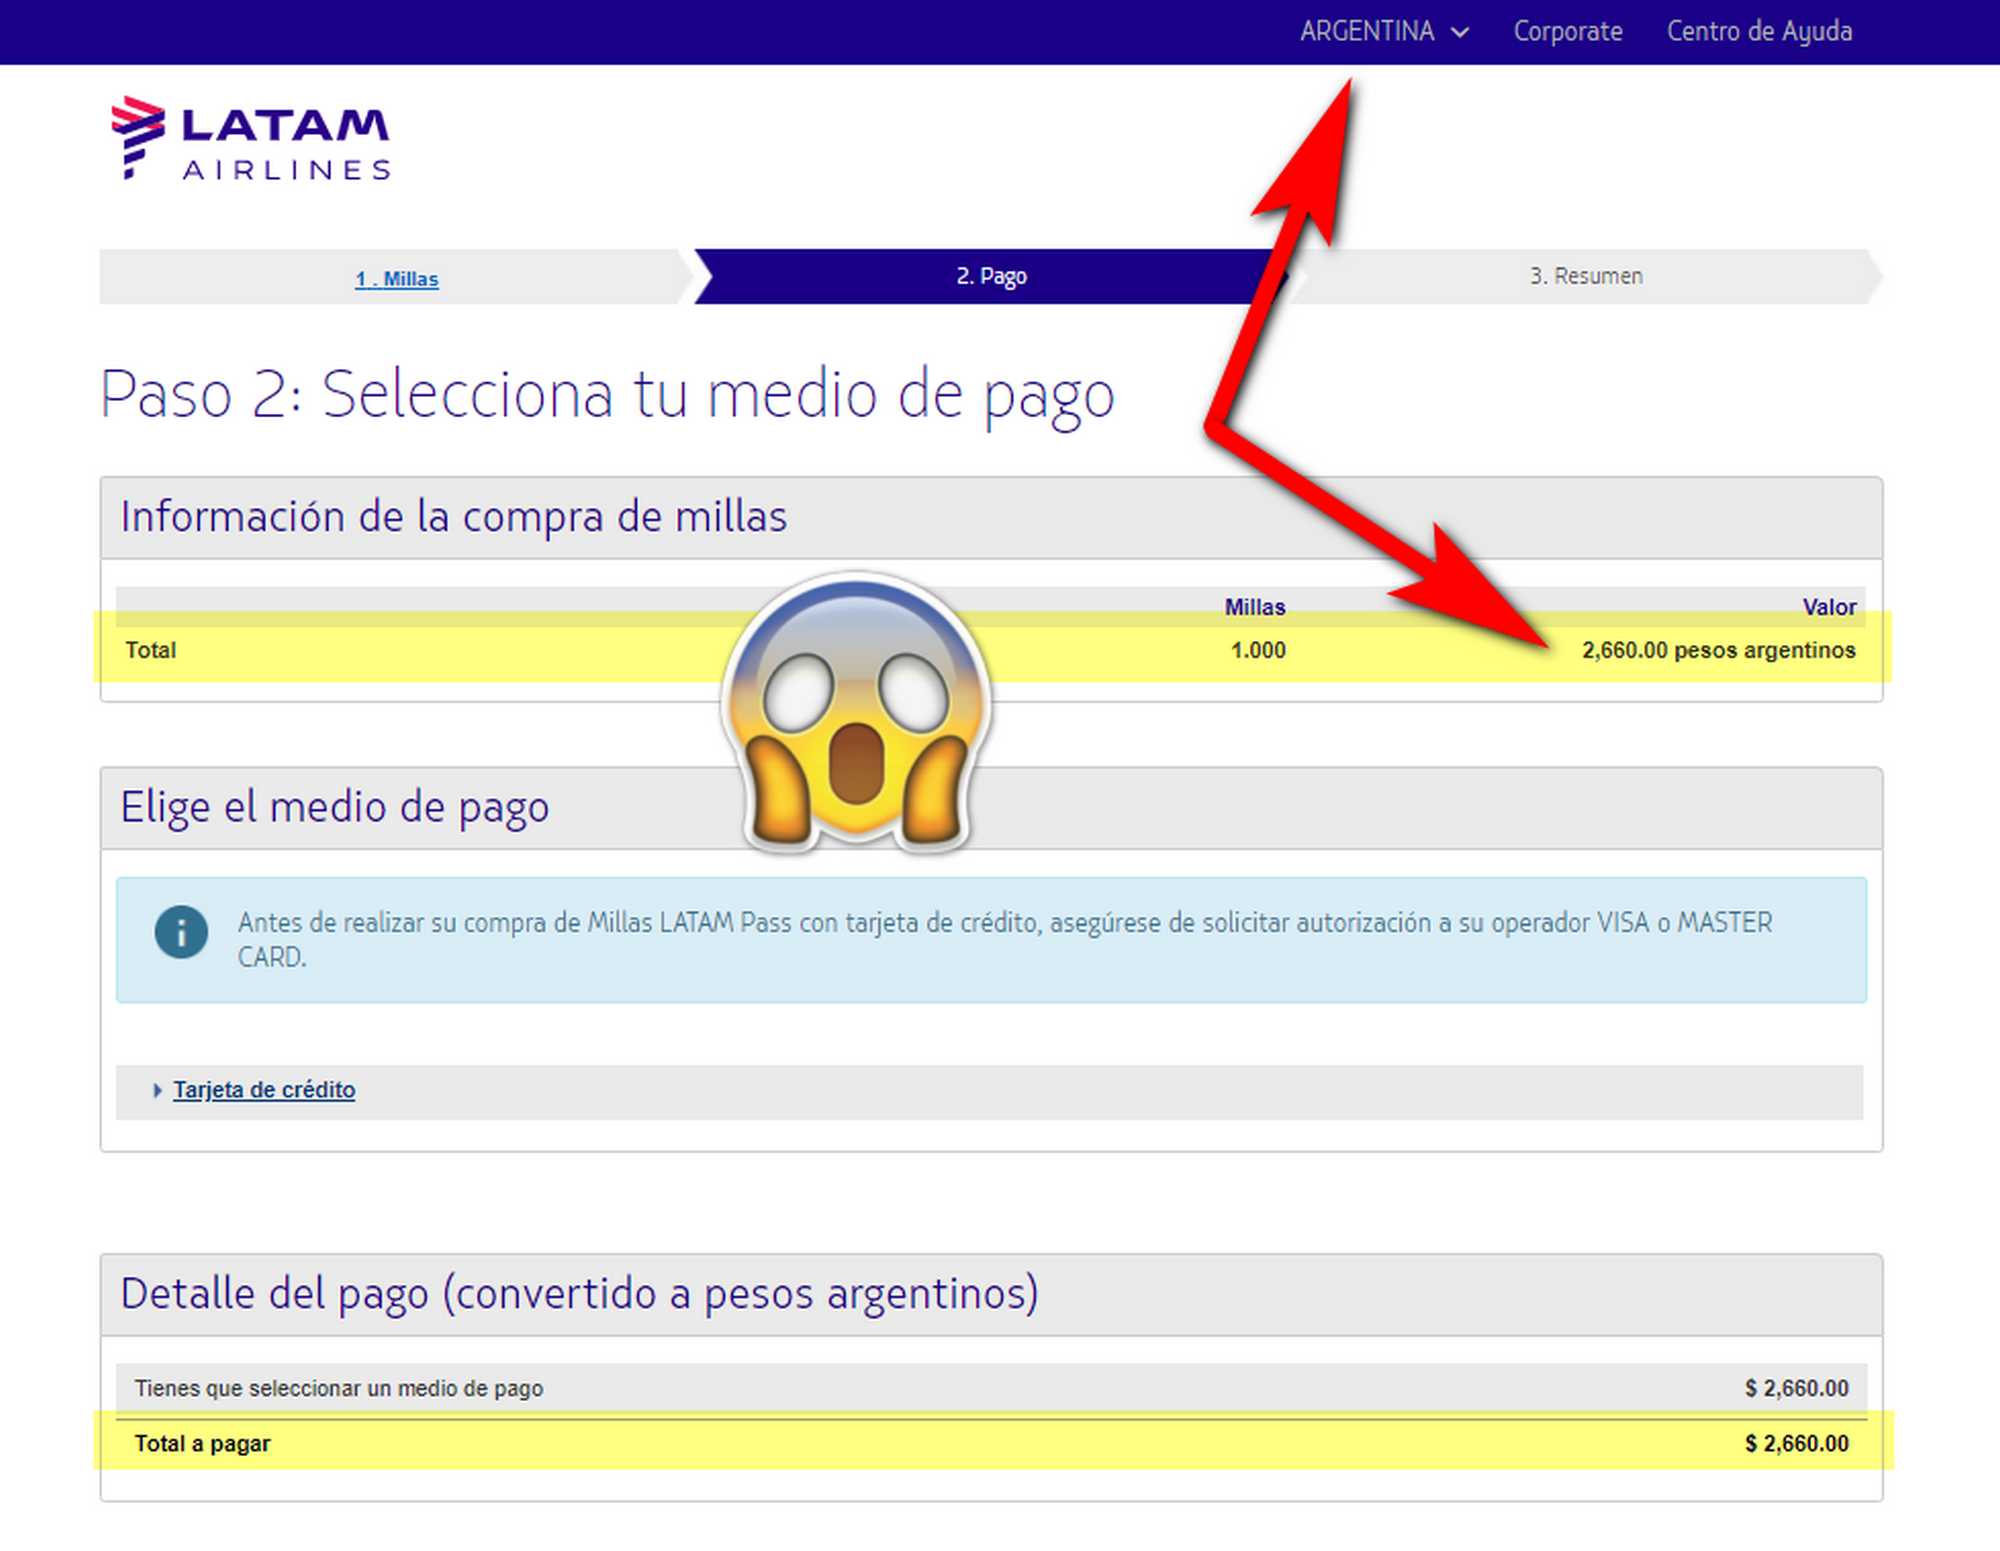The image size is (2000, 1551).
Task: Click the Tarjeta de crédito link
Action: [264, 1090]
